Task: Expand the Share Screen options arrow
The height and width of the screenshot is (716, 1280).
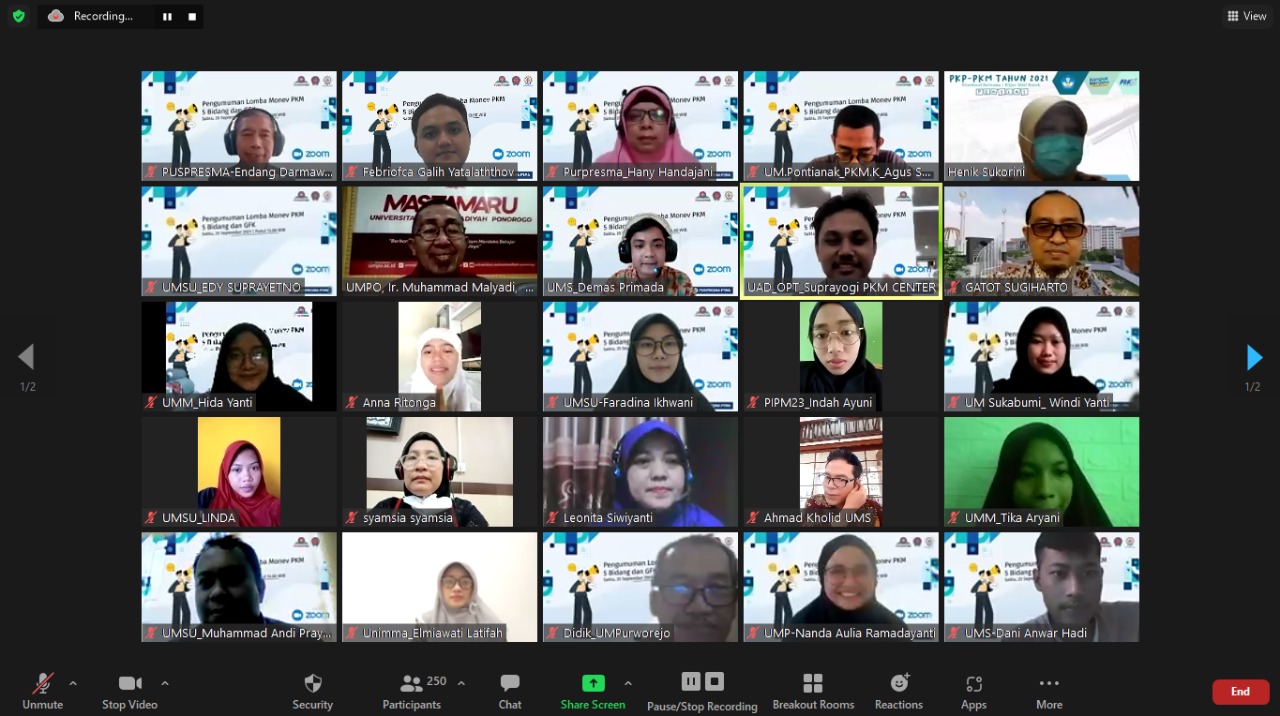Action: (628, 683)
